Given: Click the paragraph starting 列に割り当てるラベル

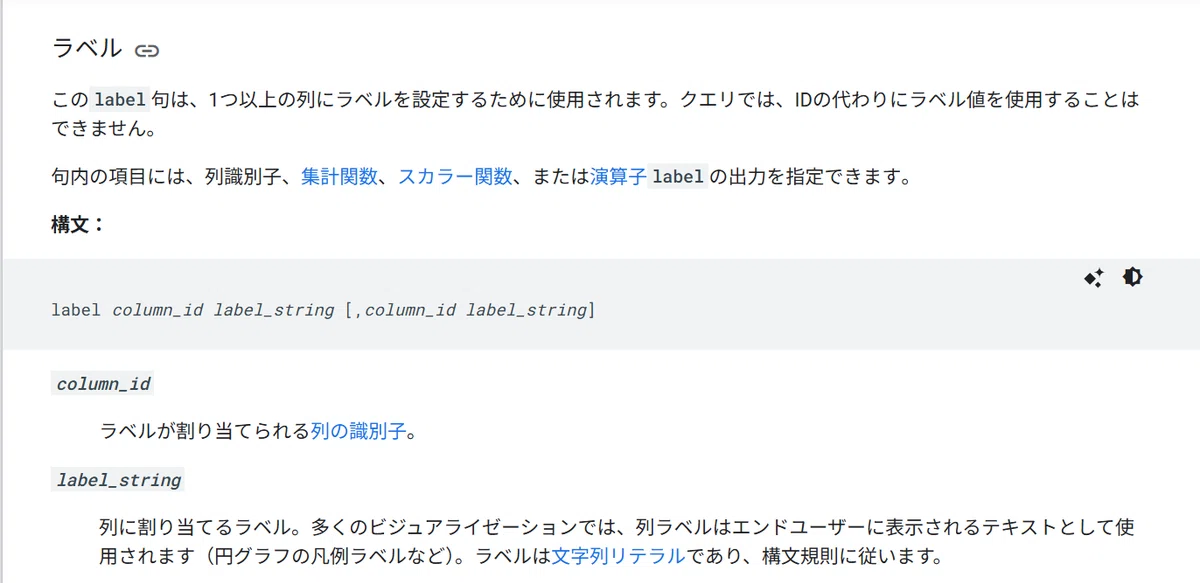Looking at the screenshot, I should pyautogui.click(x=617, y=541).
